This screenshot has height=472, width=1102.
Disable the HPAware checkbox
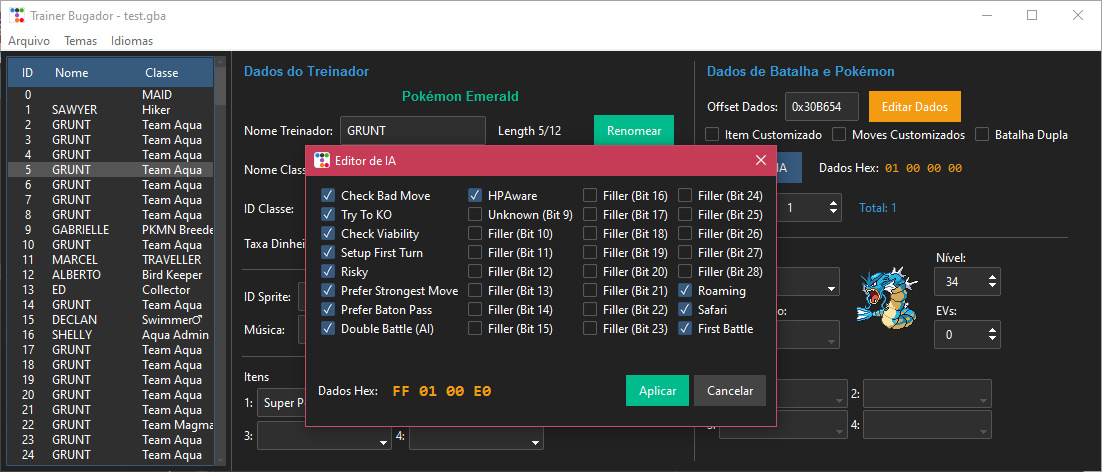(475, 195)
